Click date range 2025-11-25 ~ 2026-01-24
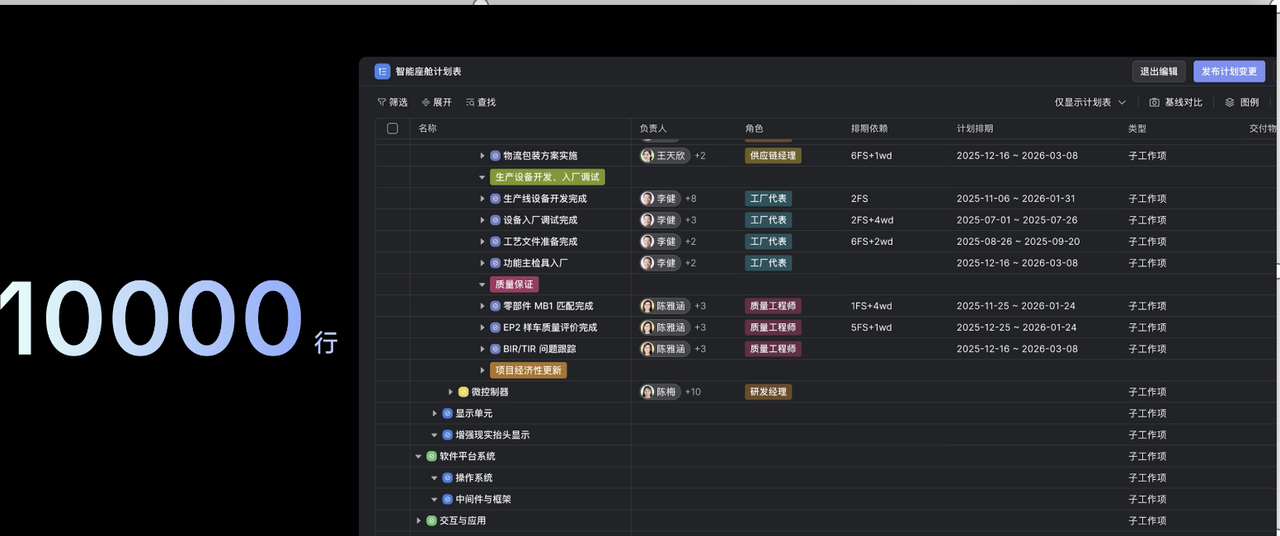The image size is (1280, 536). coord(1016,306)
